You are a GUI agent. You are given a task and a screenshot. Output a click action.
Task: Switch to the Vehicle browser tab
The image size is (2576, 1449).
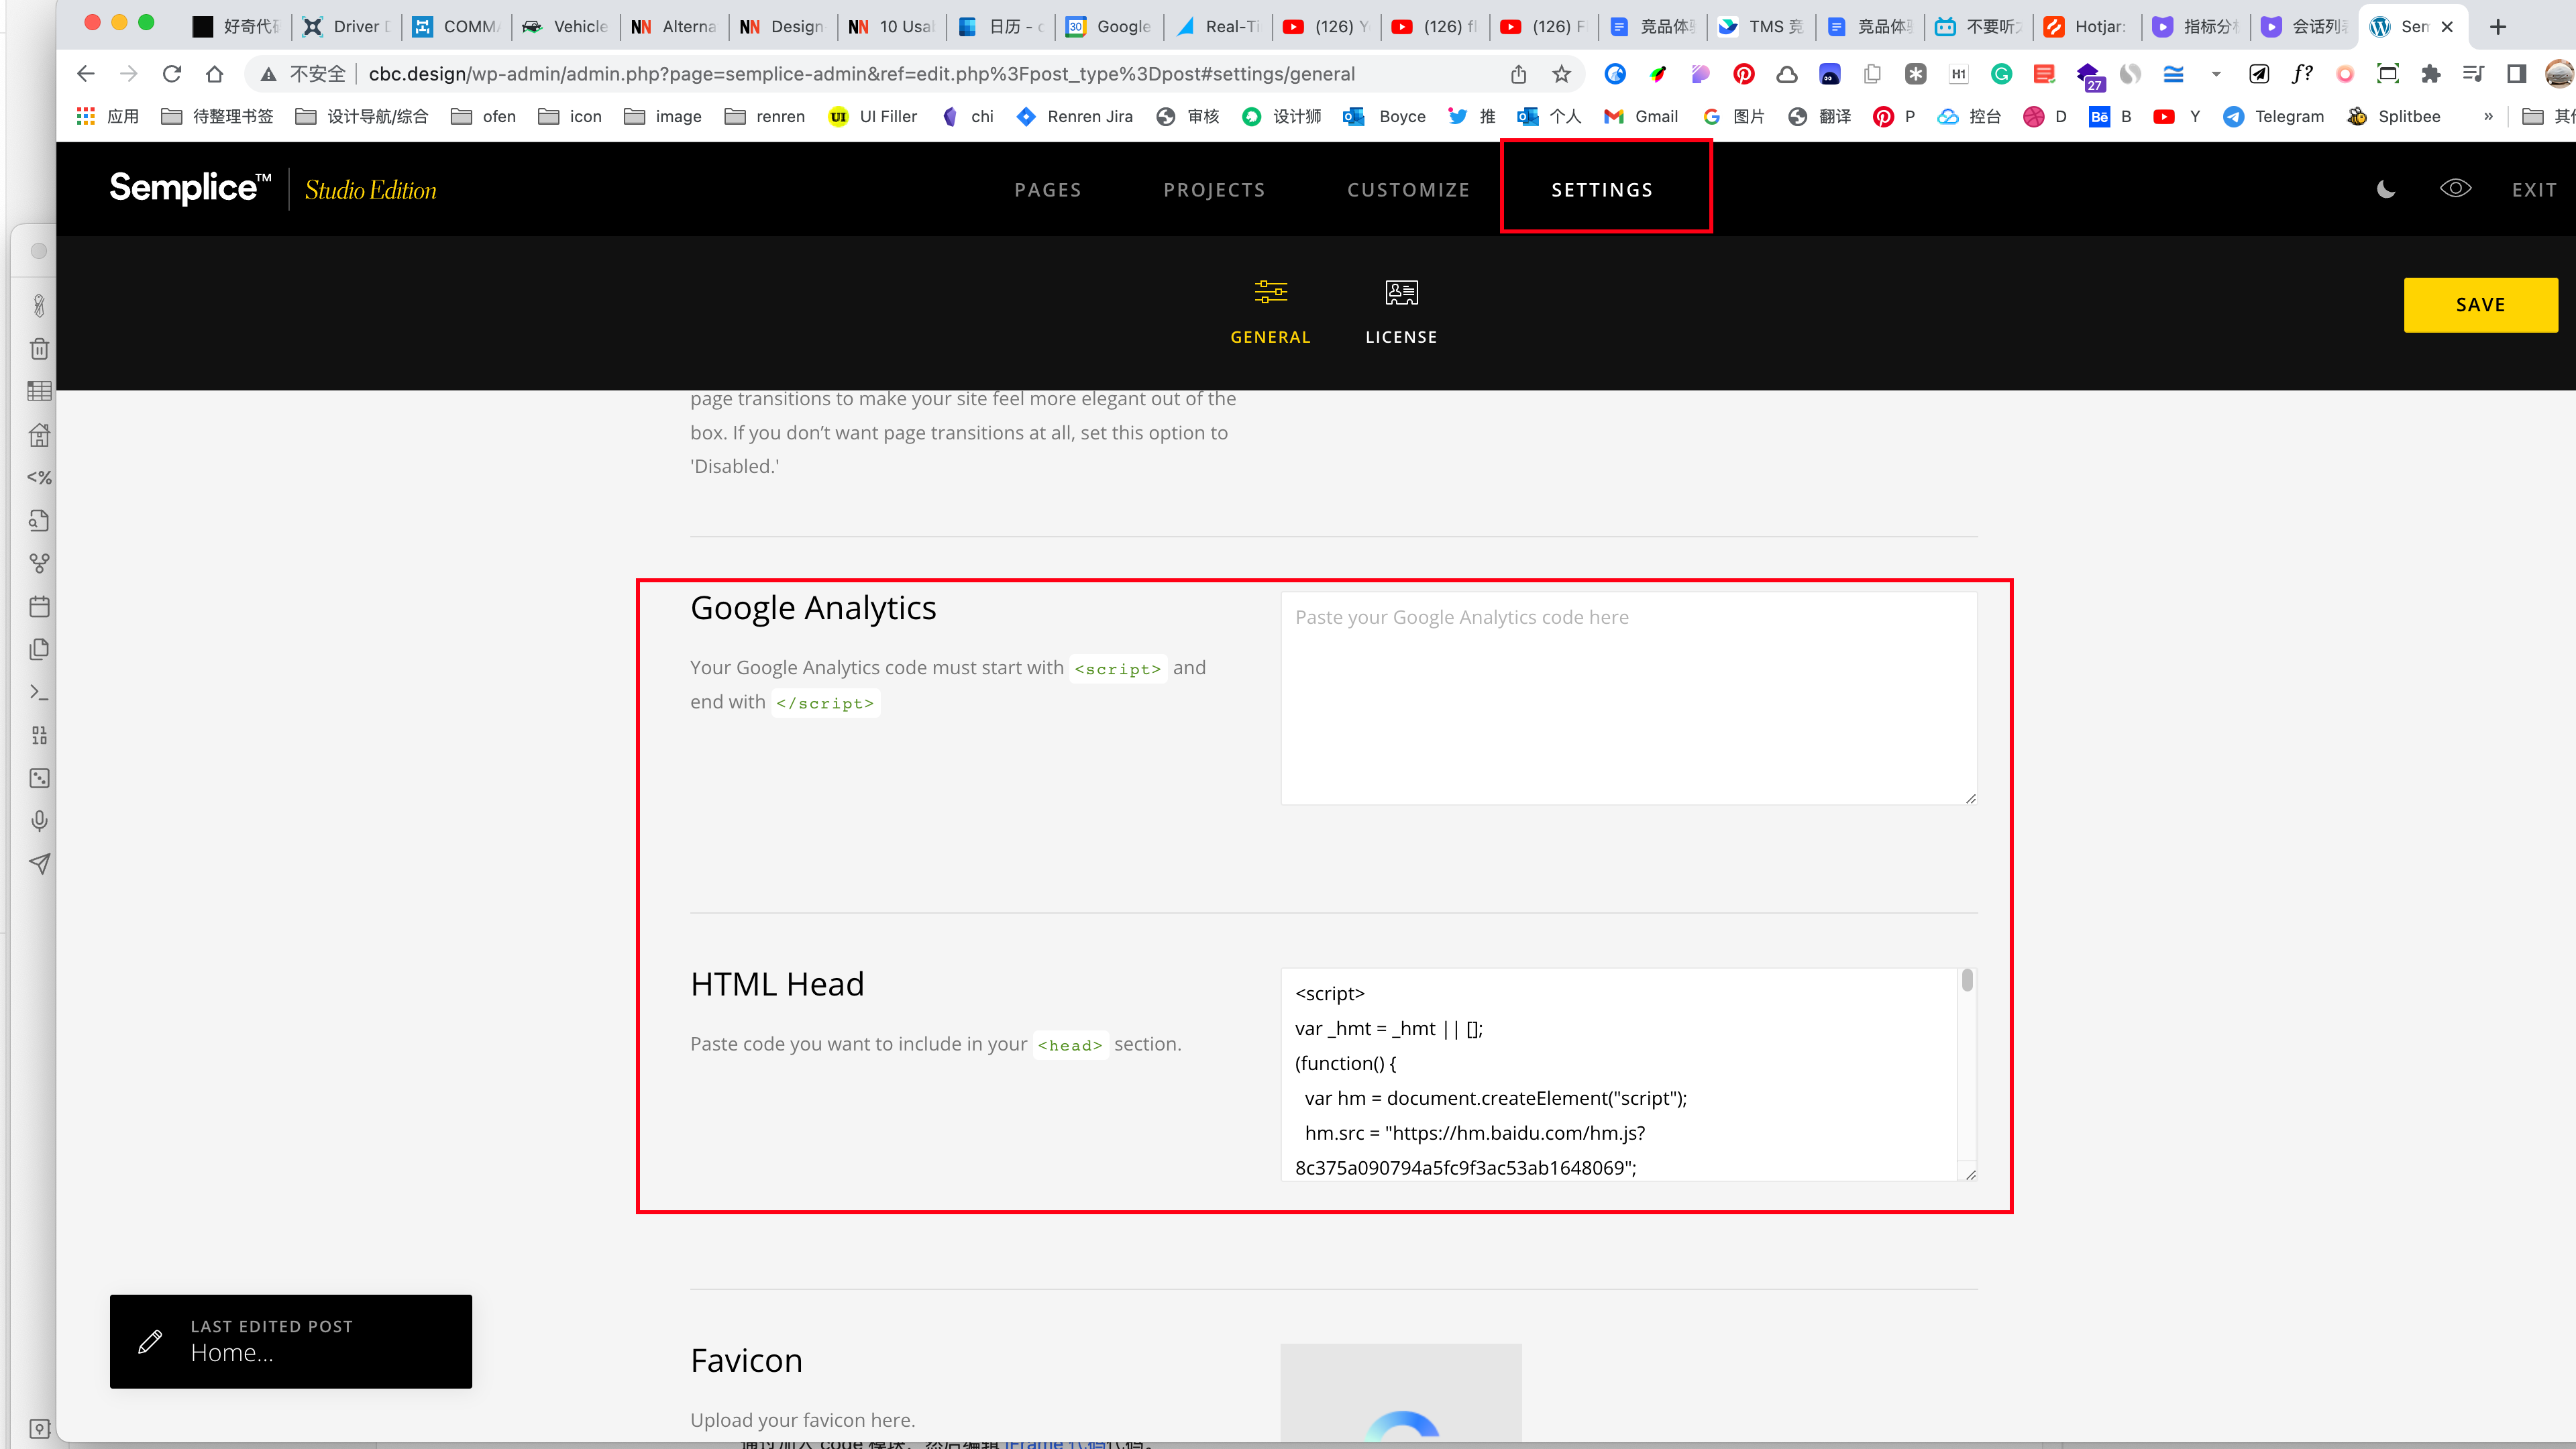point(566,26)
